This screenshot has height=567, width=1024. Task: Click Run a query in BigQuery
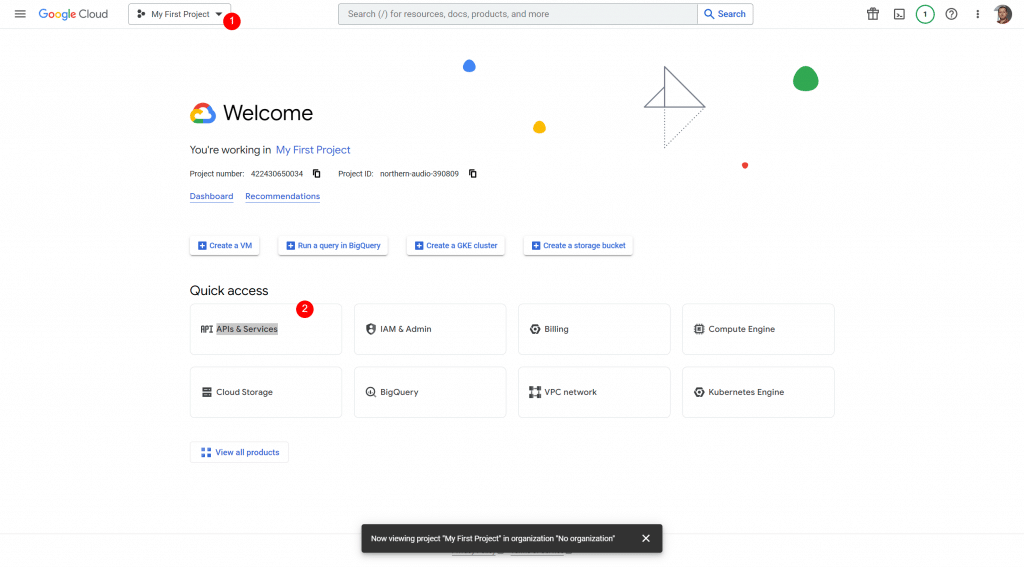tap(333, 246)
